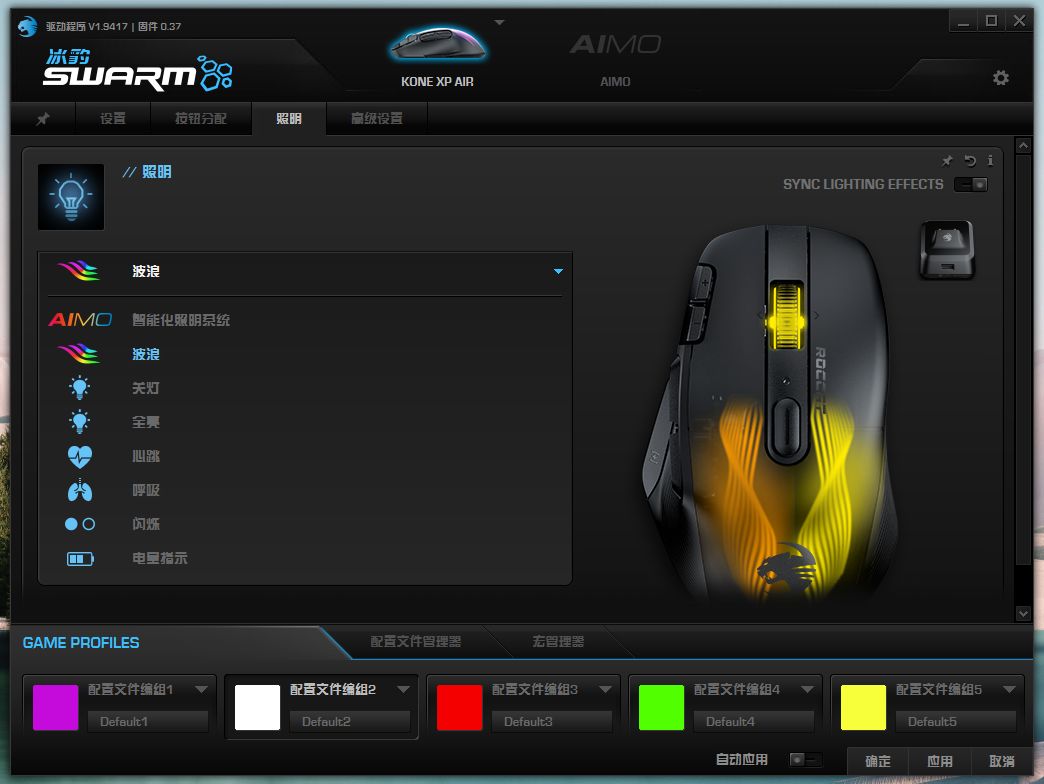This screenshot has width=1044, height=784.
Task: Expand 配置文件编组5 profile dropdown arrow
Action: [1009, 689]
